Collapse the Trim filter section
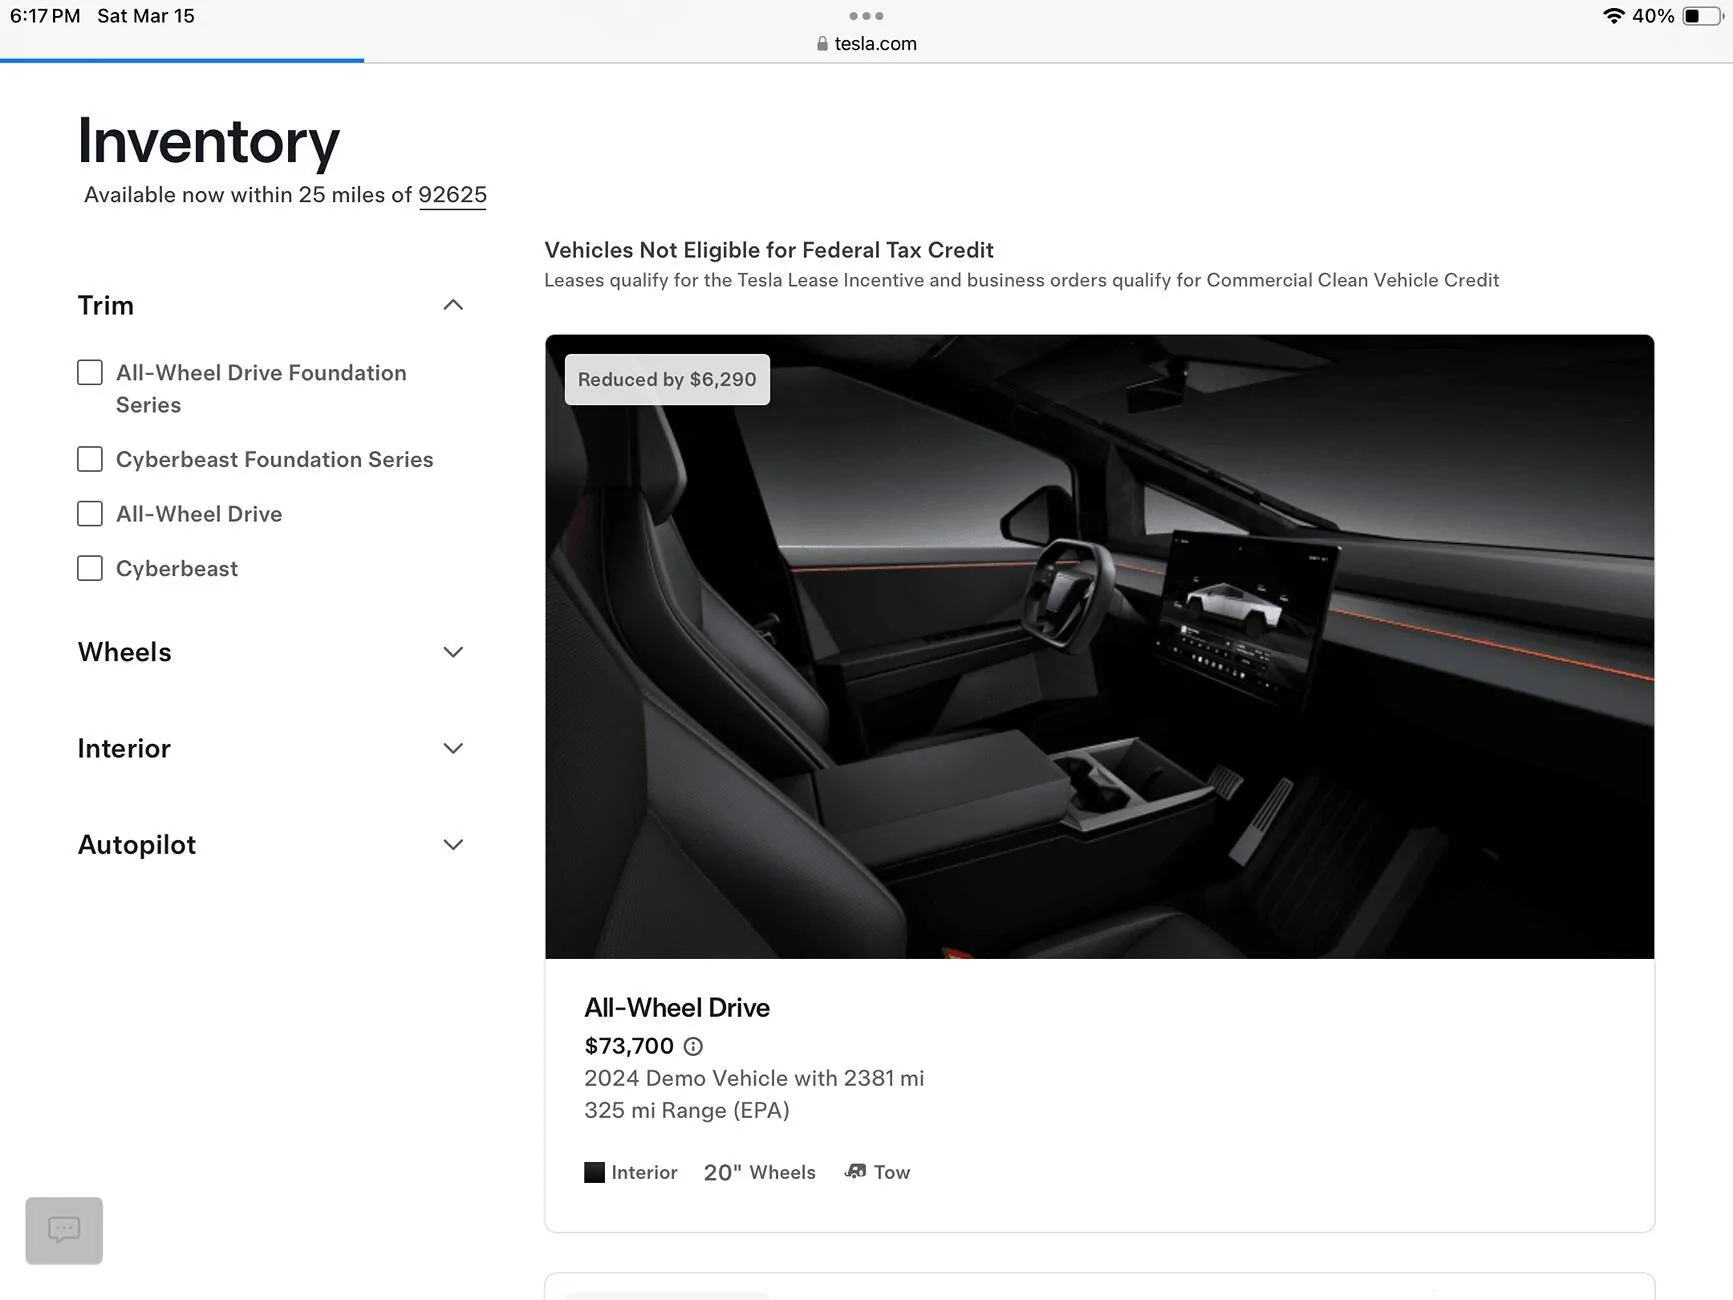Screen dimensions: 1733x1300 (x=453, y=305)
